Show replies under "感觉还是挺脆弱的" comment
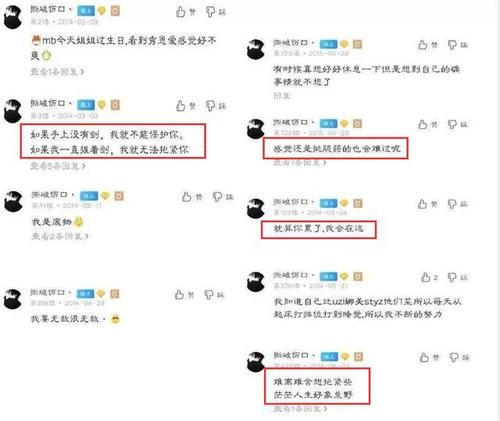This screenshot has width=500, height=421. tap(300, 163)
